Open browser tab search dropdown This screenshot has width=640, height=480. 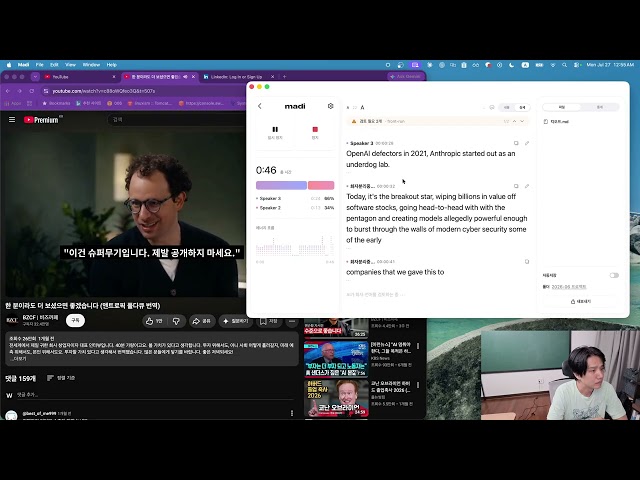point(35,77)
